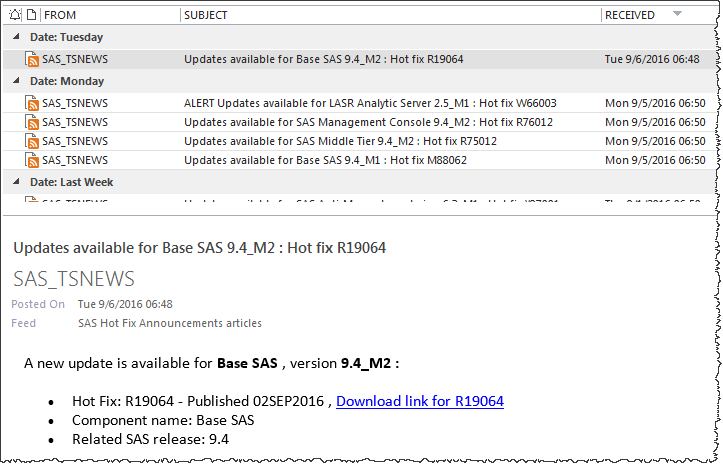Click the sort arrow in RECEIVED header
The width and height of the screenshot is (723, 467).
[x=677, y=13]
